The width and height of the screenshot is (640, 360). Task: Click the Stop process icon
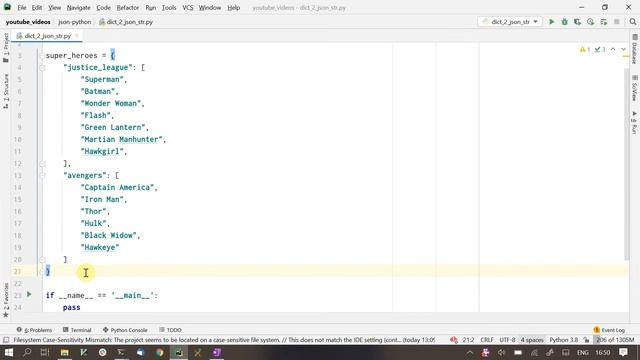pyautogui.click(x=616, y=22)
